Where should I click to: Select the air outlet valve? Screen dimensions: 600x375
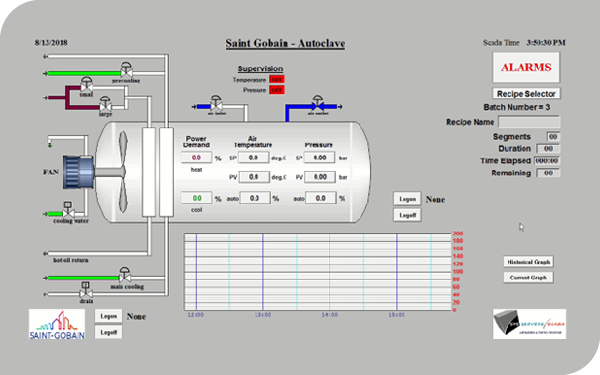(x=318, y=103)
